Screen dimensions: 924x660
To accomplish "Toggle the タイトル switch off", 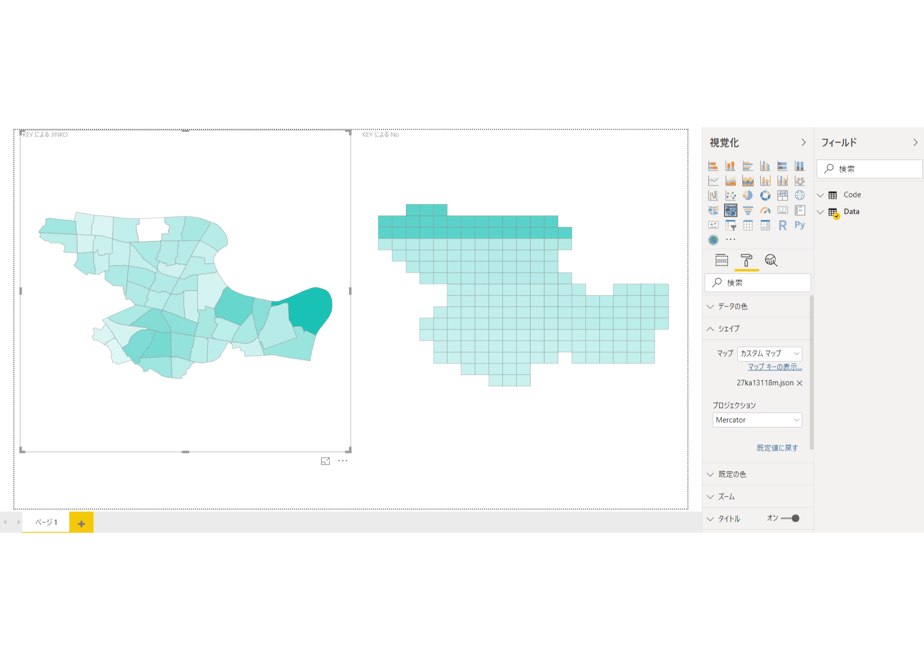I will point(790,519).
